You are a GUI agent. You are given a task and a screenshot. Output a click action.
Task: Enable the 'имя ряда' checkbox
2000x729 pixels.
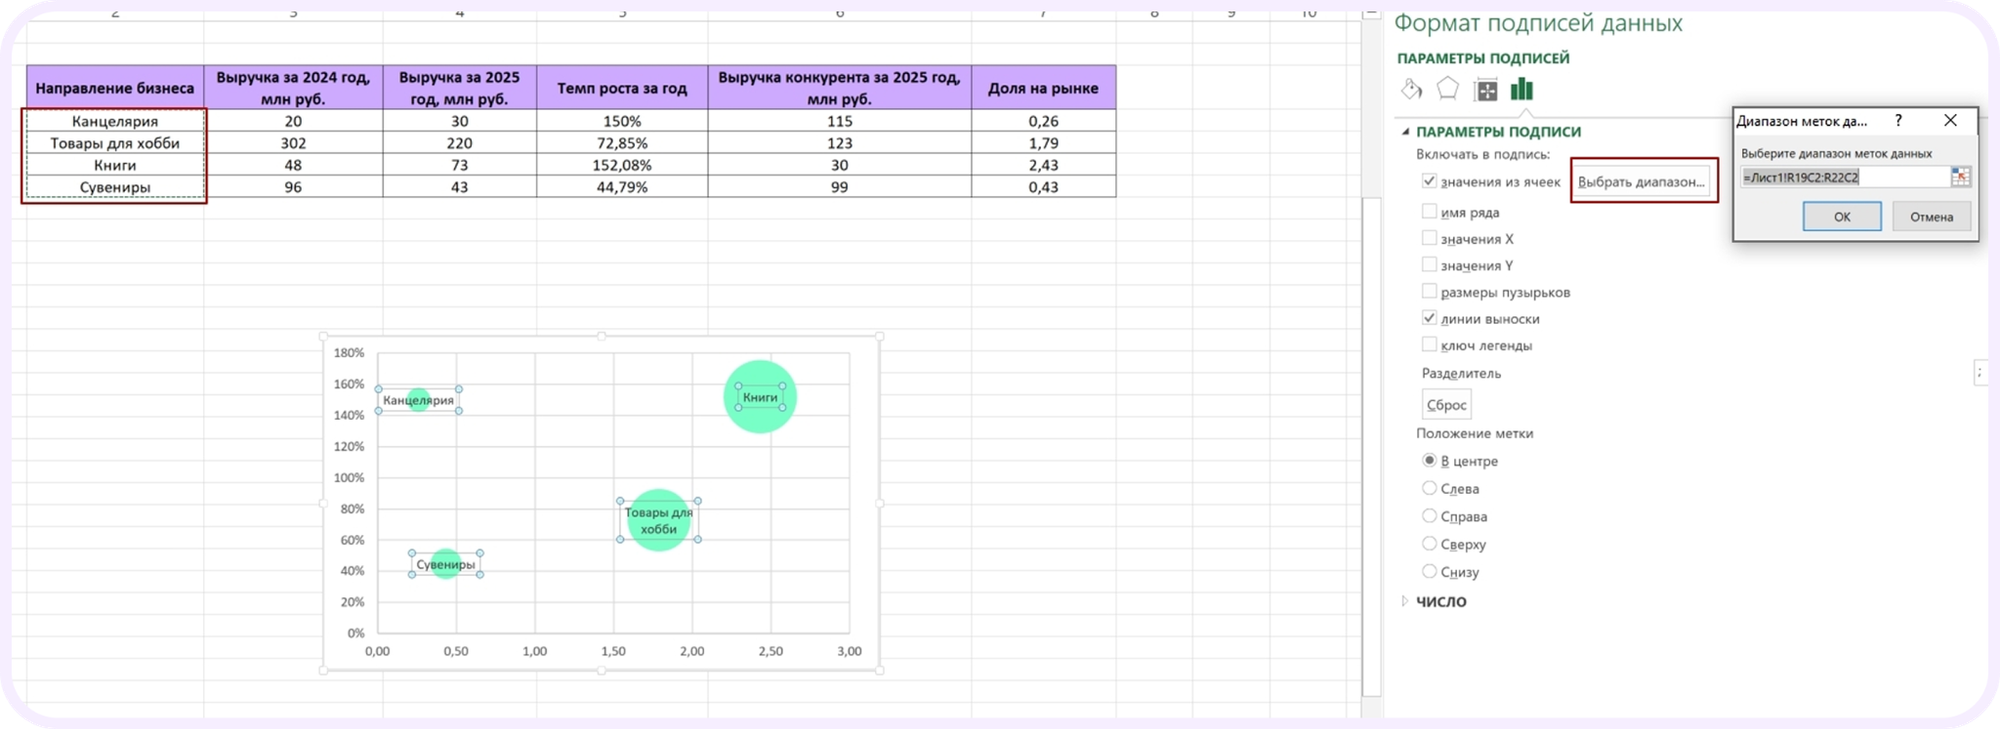[1429, 212]
